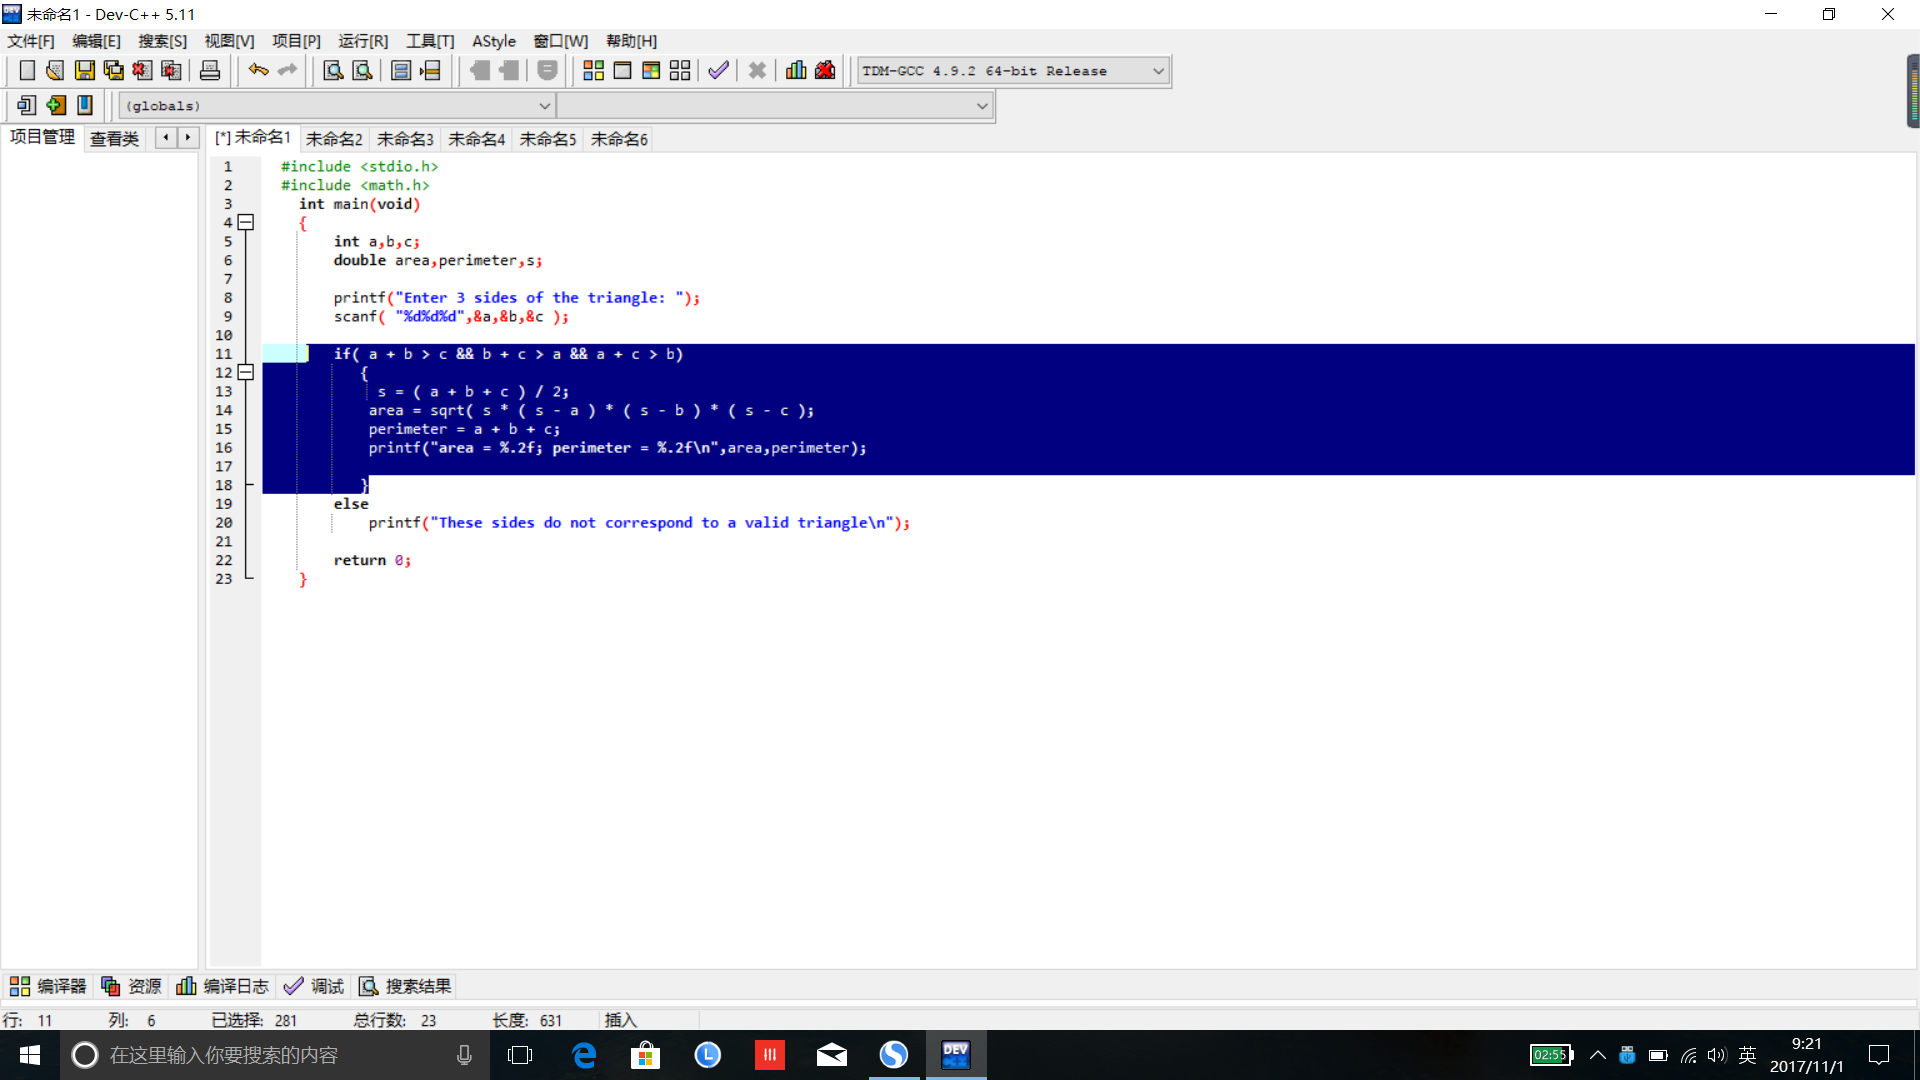This screenshot has height=1080, width=1920.
Task: Open the Replace dialog icon
Action: pyautogui.click(x=363, y=71)
